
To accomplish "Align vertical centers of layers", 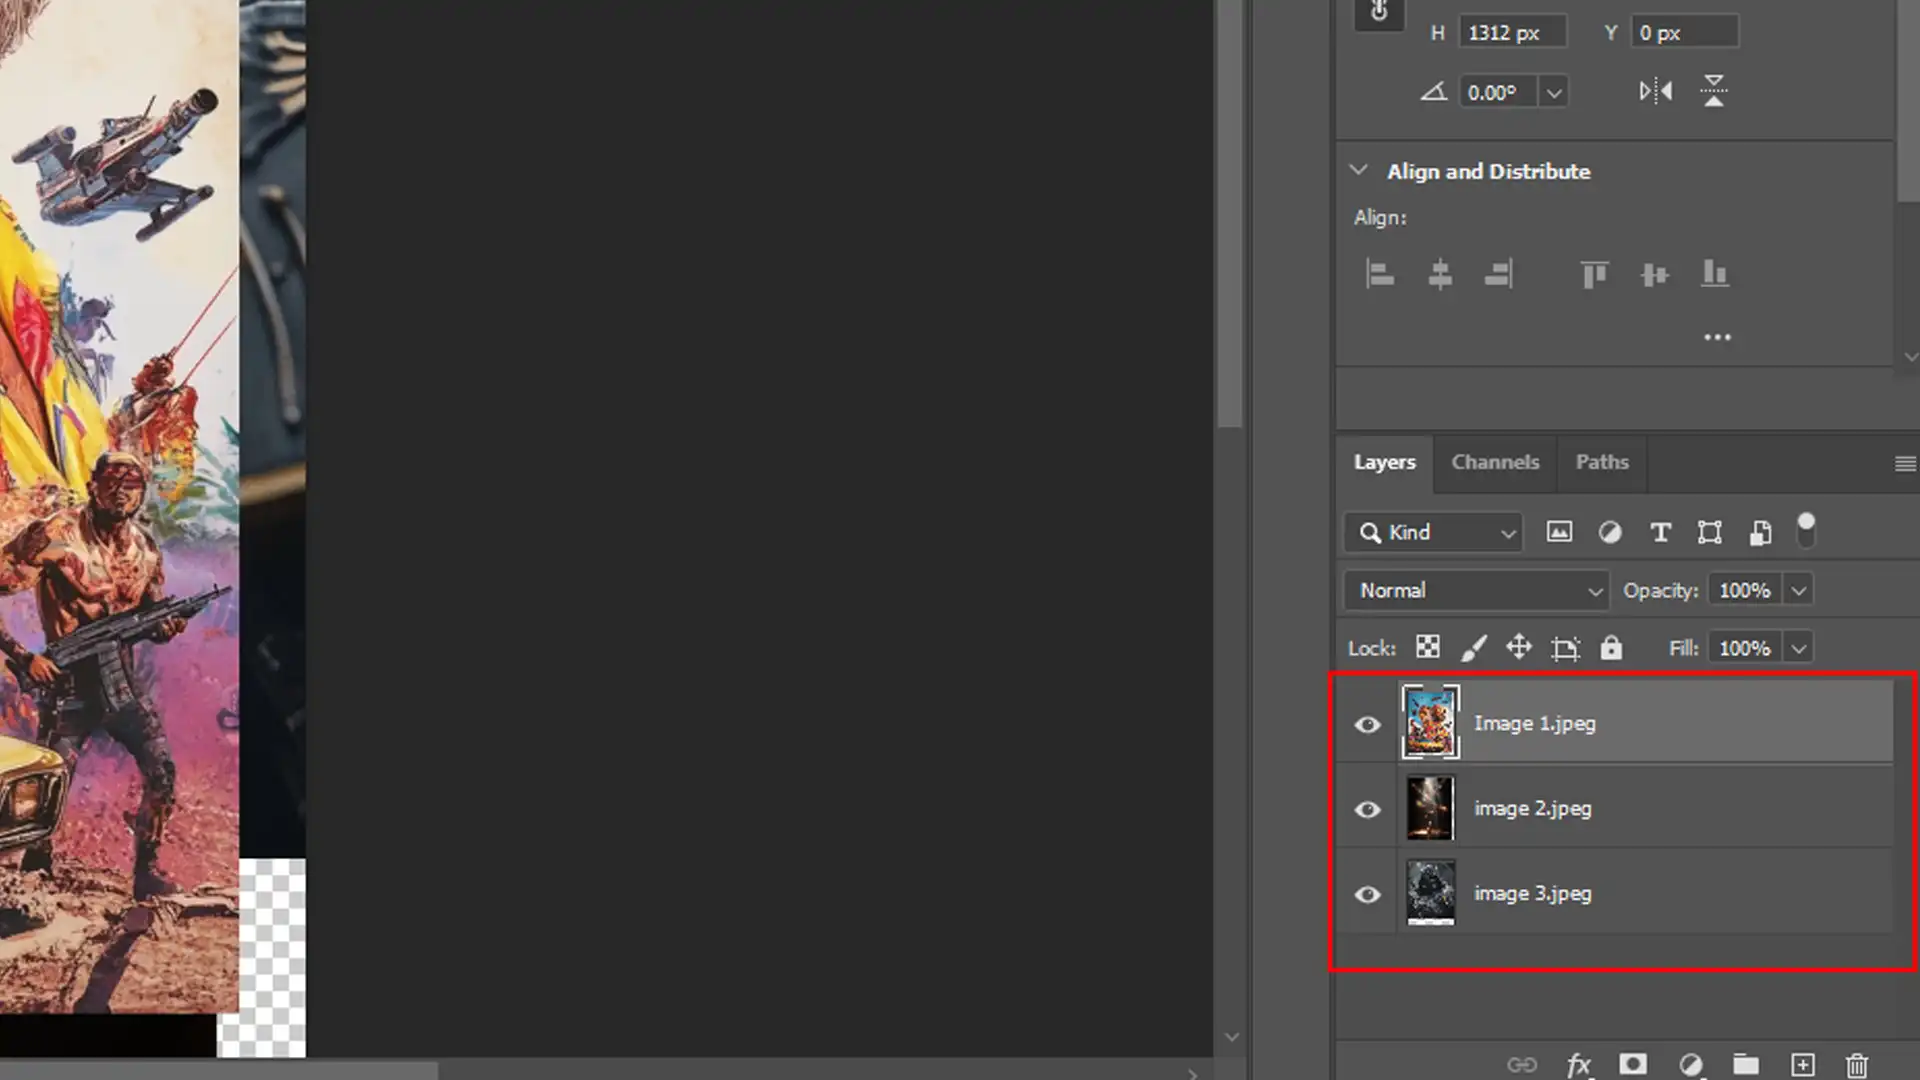I will pos(1655,274).
